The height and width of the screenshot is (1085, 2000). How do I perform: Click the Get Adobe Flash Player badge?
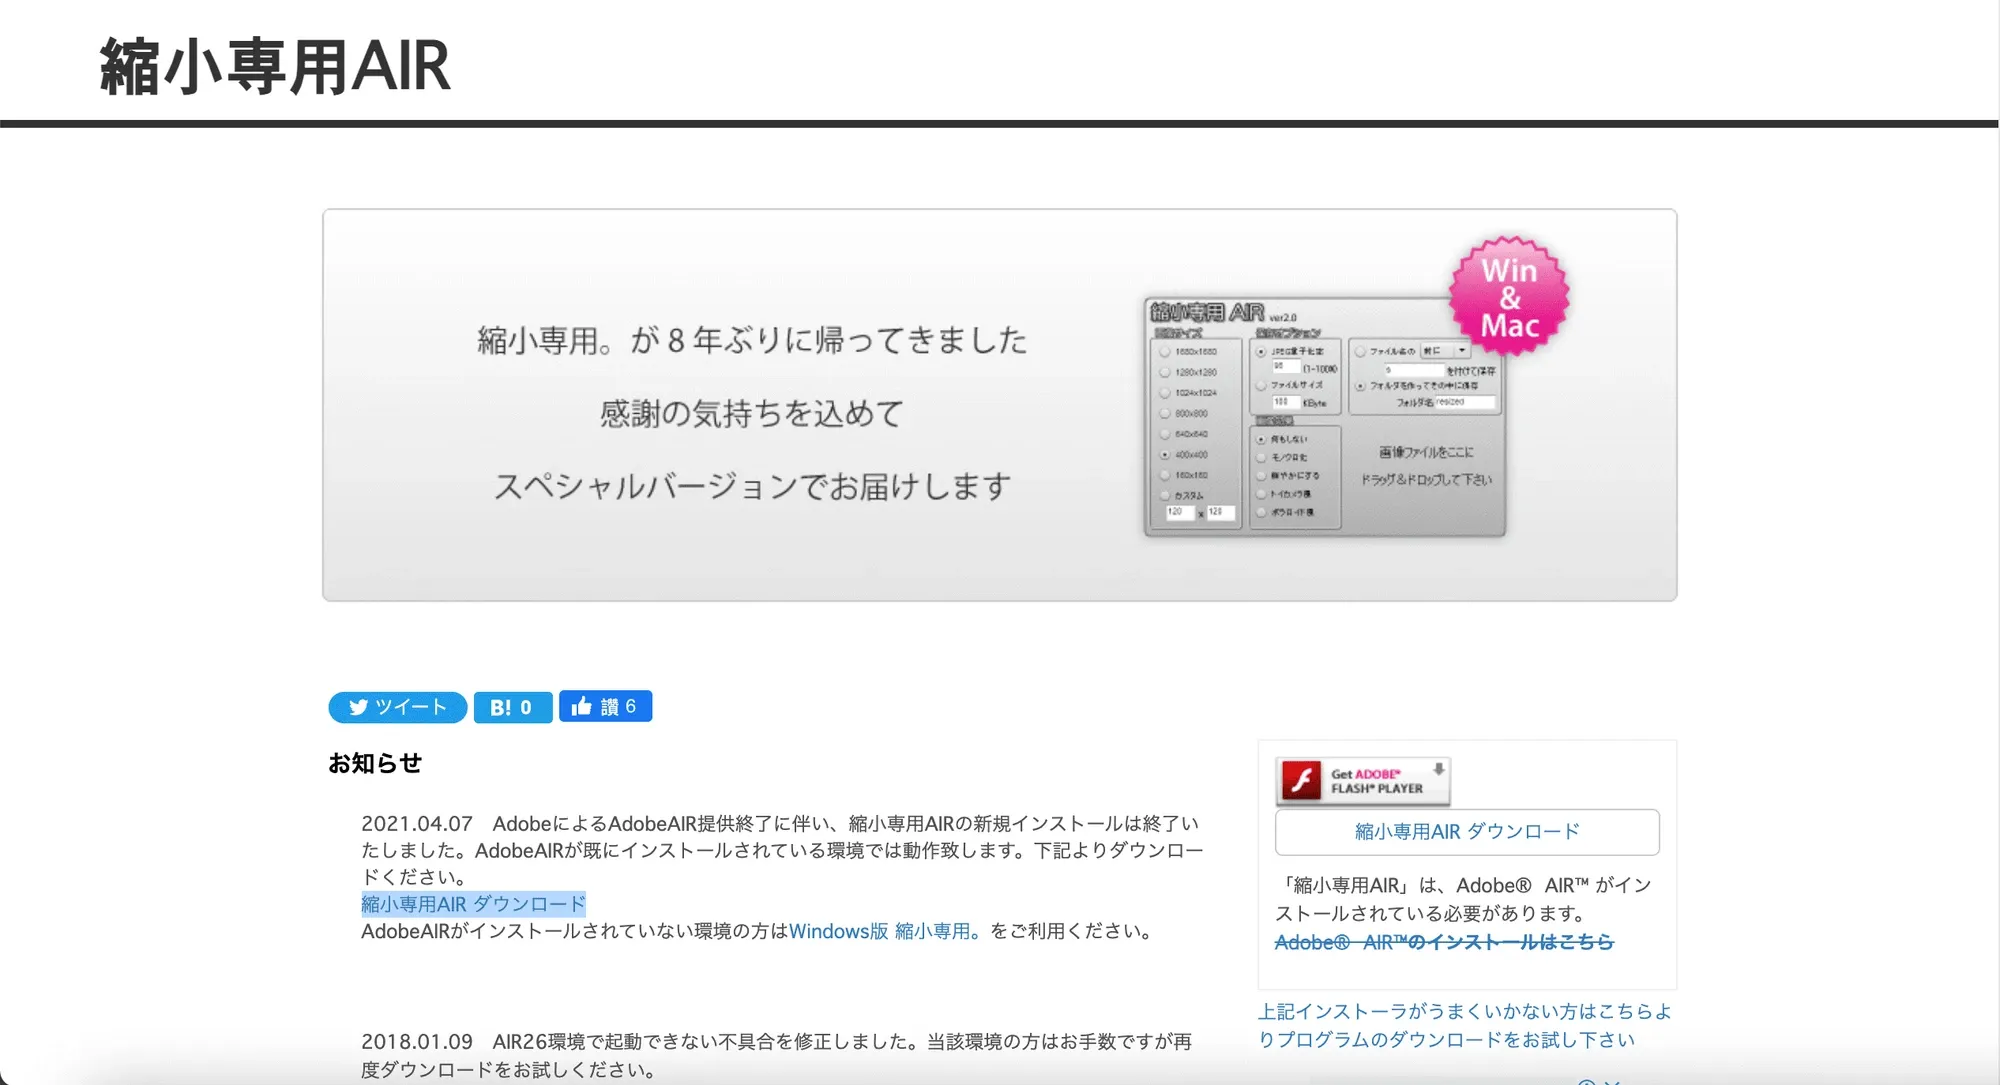tap(1363, 781)
